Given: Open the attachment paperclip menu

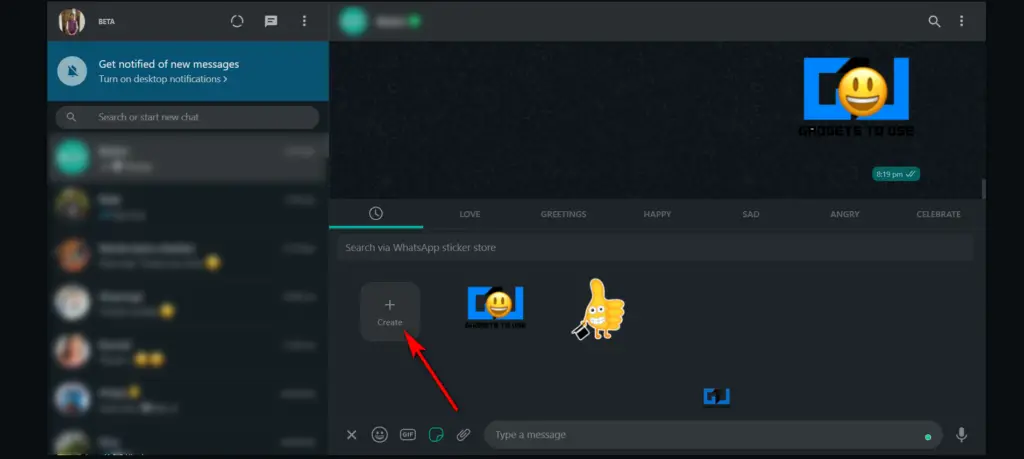Looking at the screenshot, I should pyautogui.click(x=464, y=435).
